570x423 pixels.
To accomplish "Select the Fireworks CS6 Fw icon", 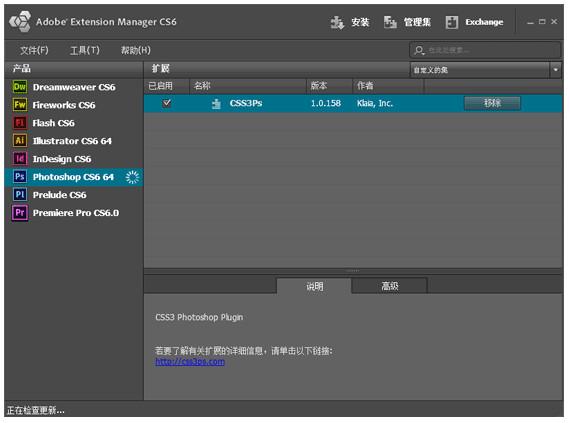I will pyautogui.click(x=20, y=105).
